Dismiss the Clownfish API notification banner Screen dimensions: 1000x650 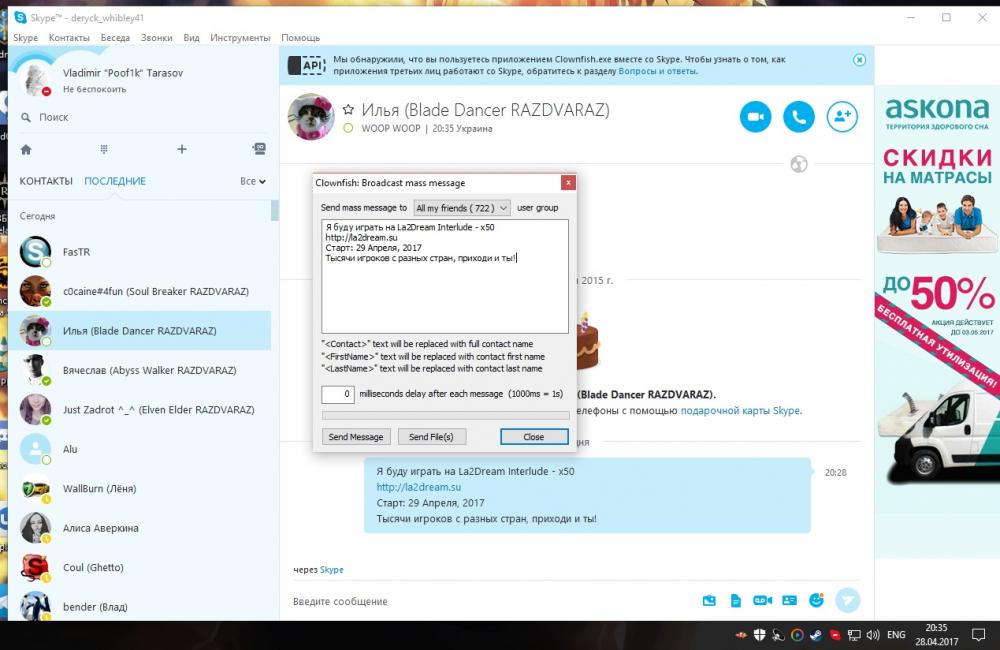tap(859, 60)
